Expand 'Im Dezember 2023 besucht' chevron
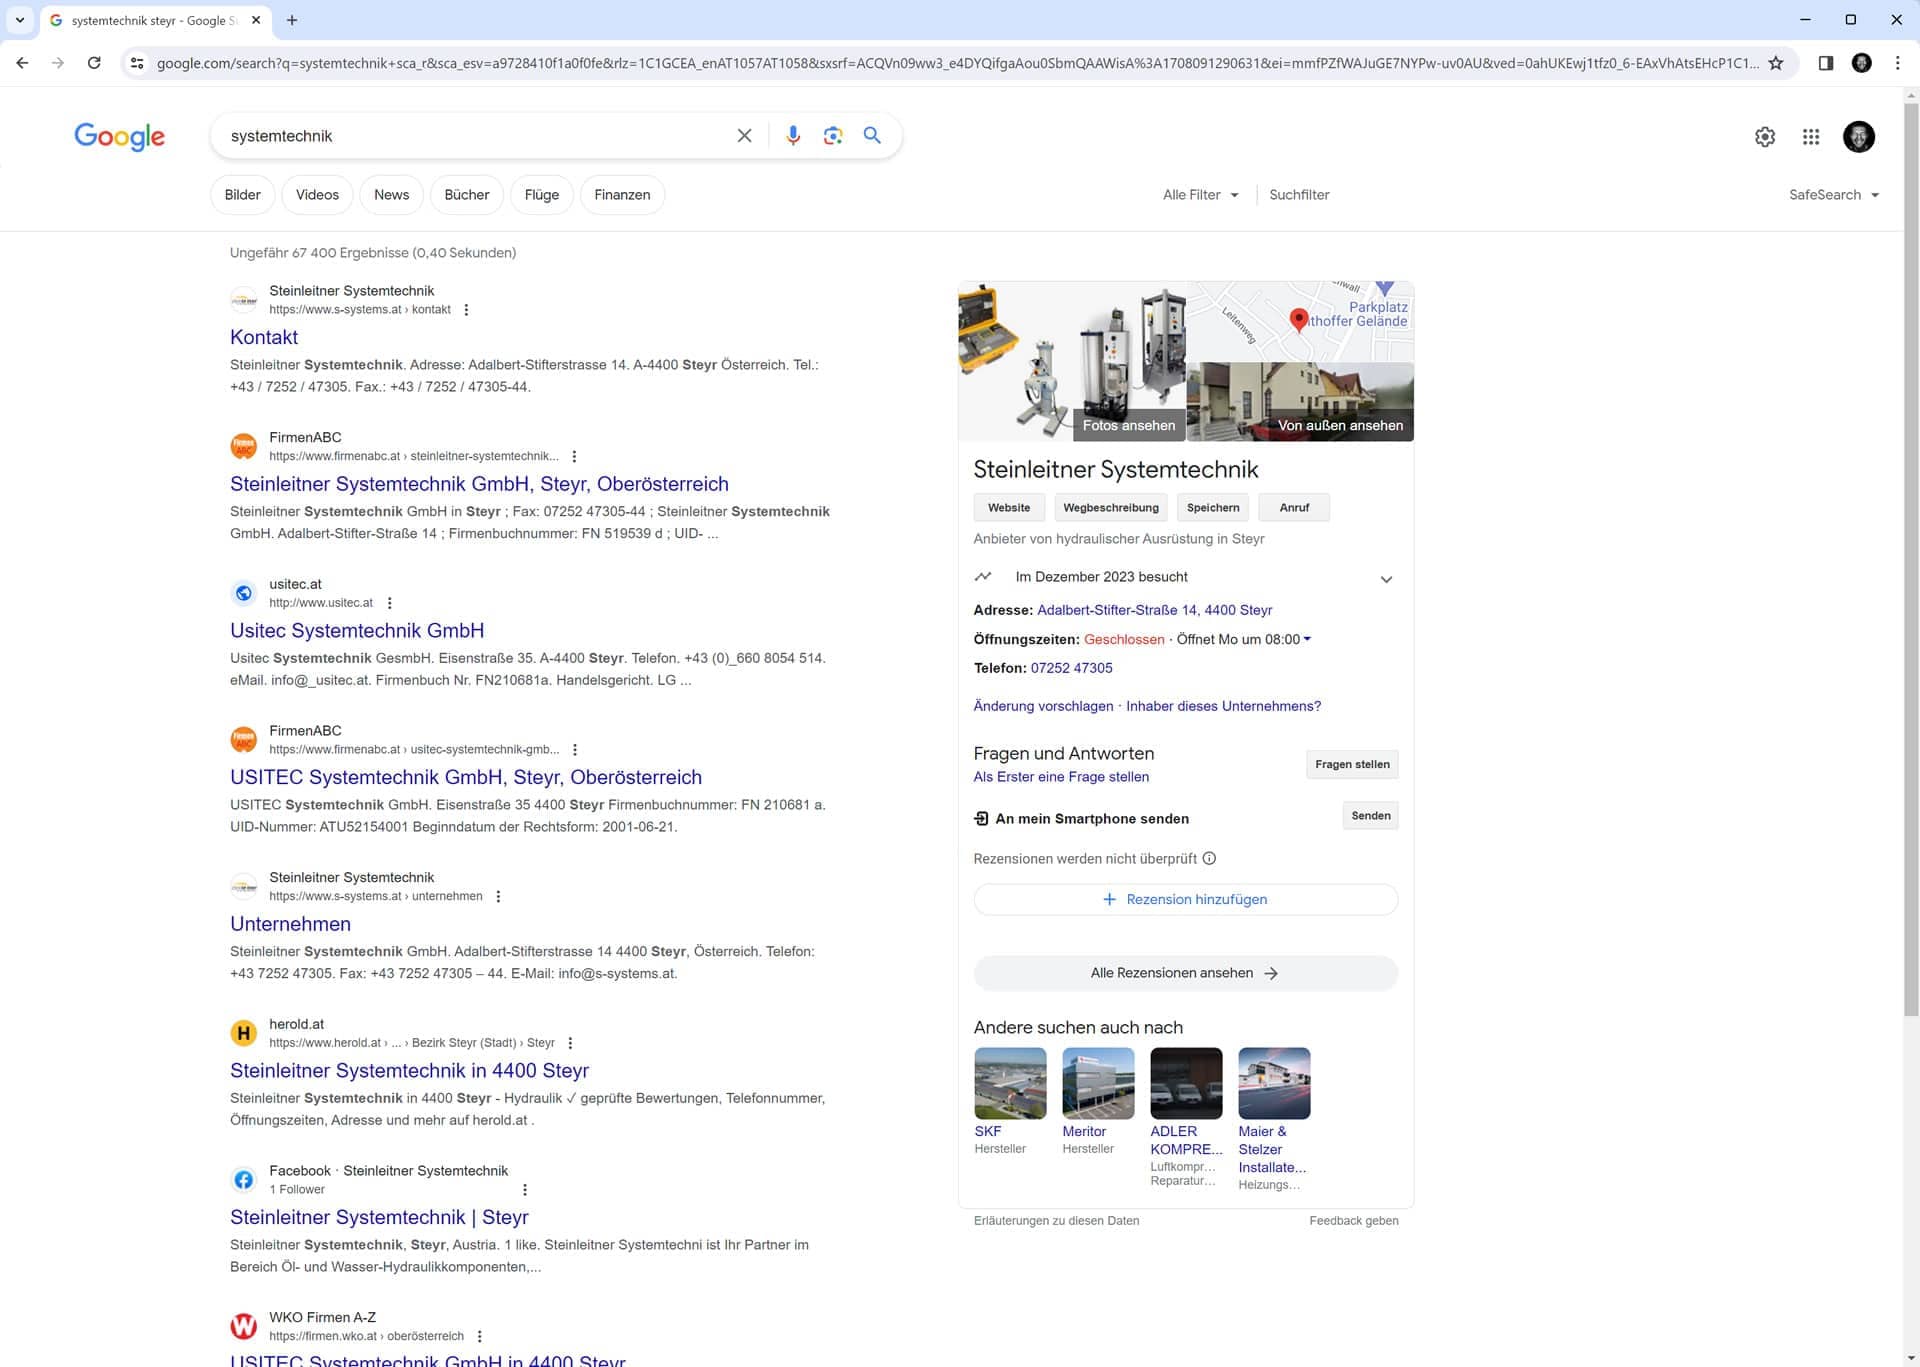1920x1367 pixels. click(1386, 579)
